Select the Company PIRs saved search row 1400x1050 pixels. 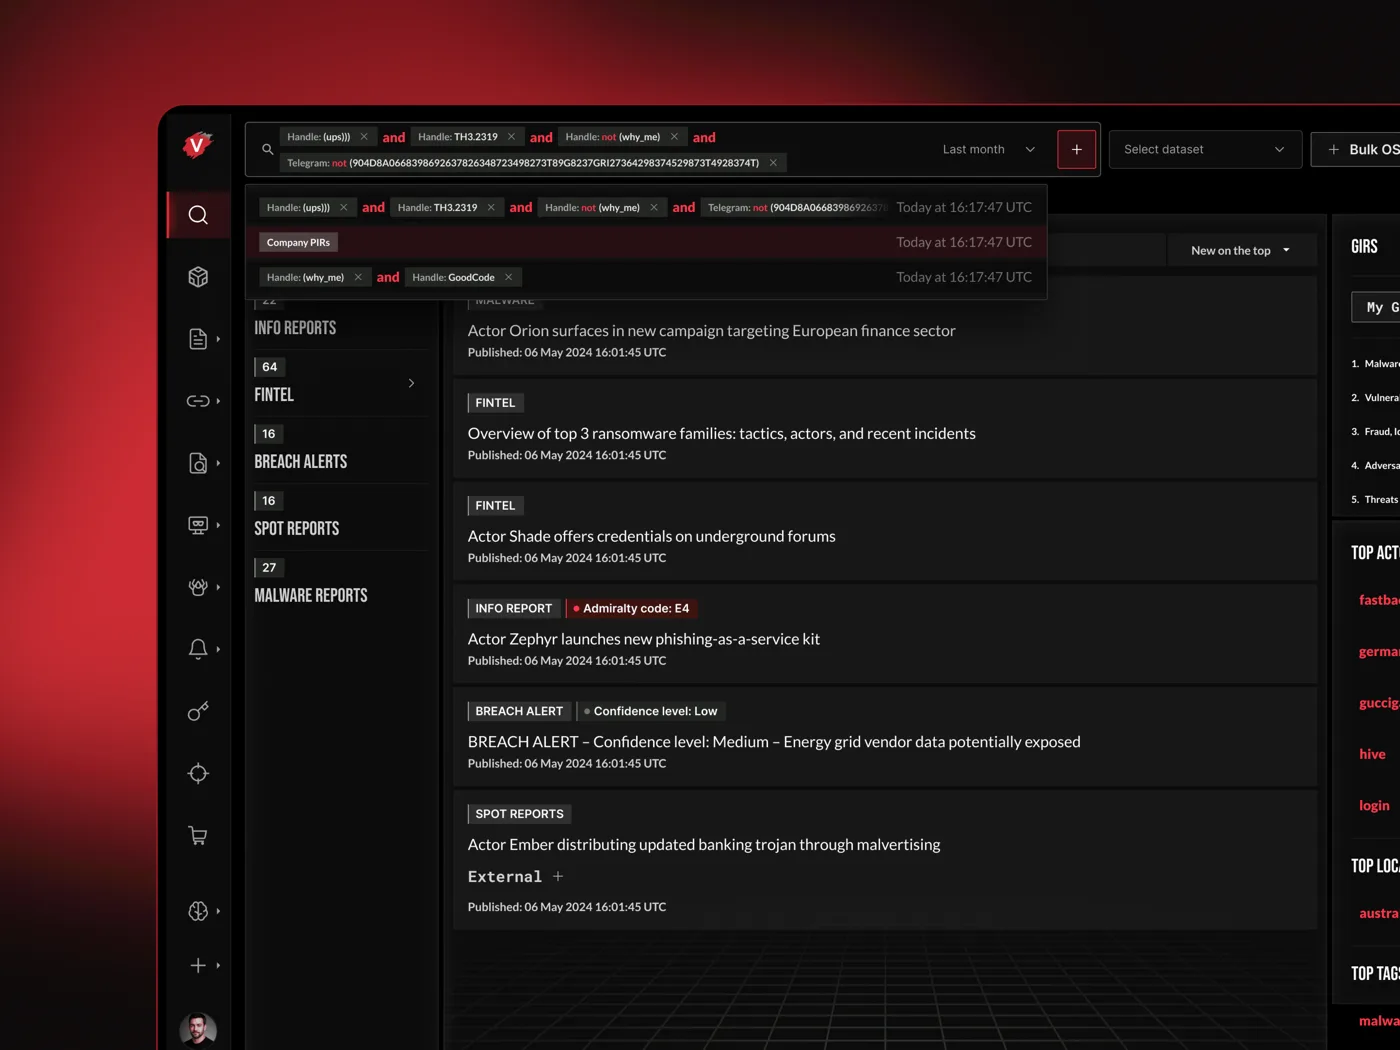(x=646, y=242)
